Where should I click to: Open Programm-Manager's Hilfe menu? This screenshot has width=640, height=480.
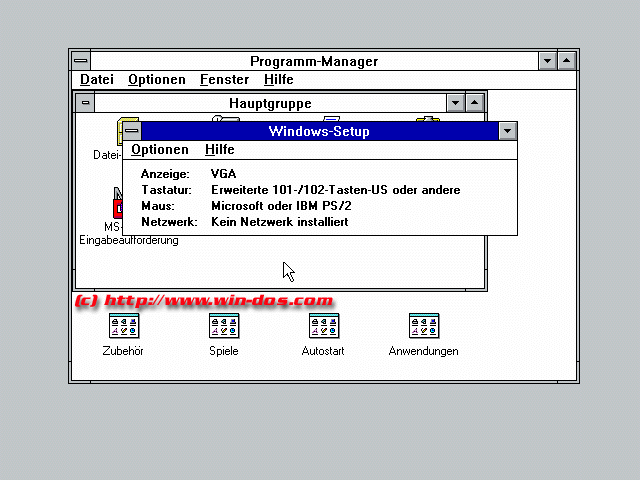278,80
